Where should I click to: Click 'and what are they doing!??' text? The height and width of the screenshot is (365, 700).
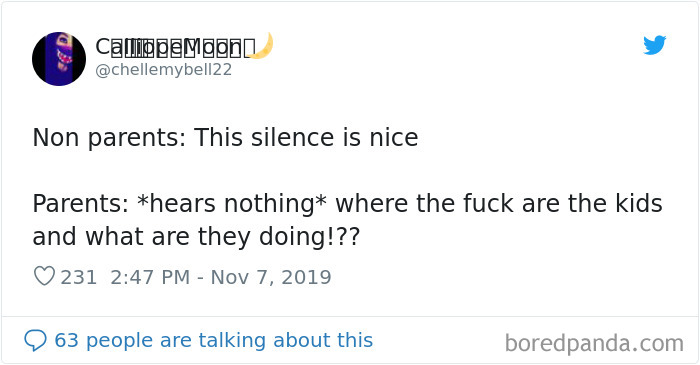(196, 236)
